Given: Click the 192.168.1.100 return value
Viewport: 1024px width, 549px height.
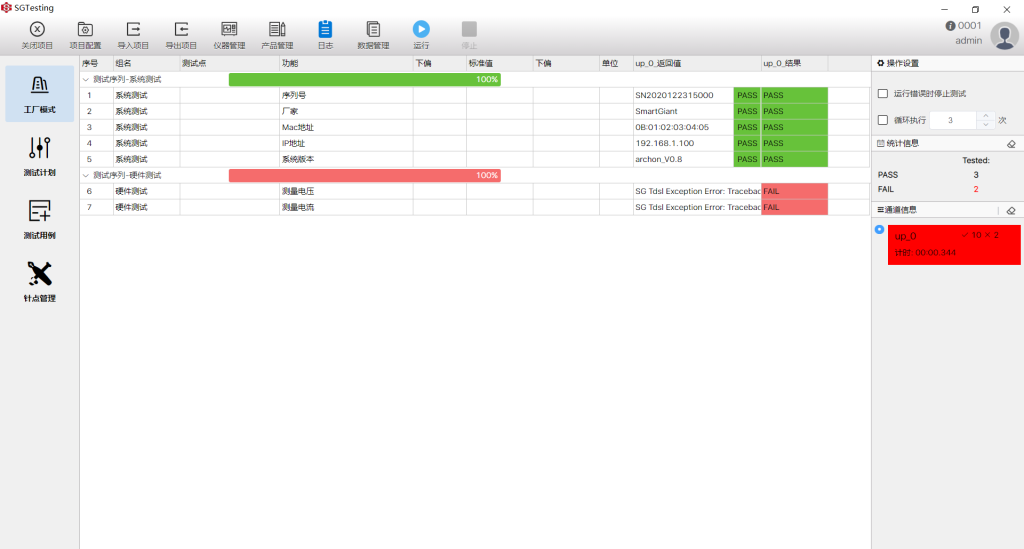Looking at the screenshot, I should [664, 144].
